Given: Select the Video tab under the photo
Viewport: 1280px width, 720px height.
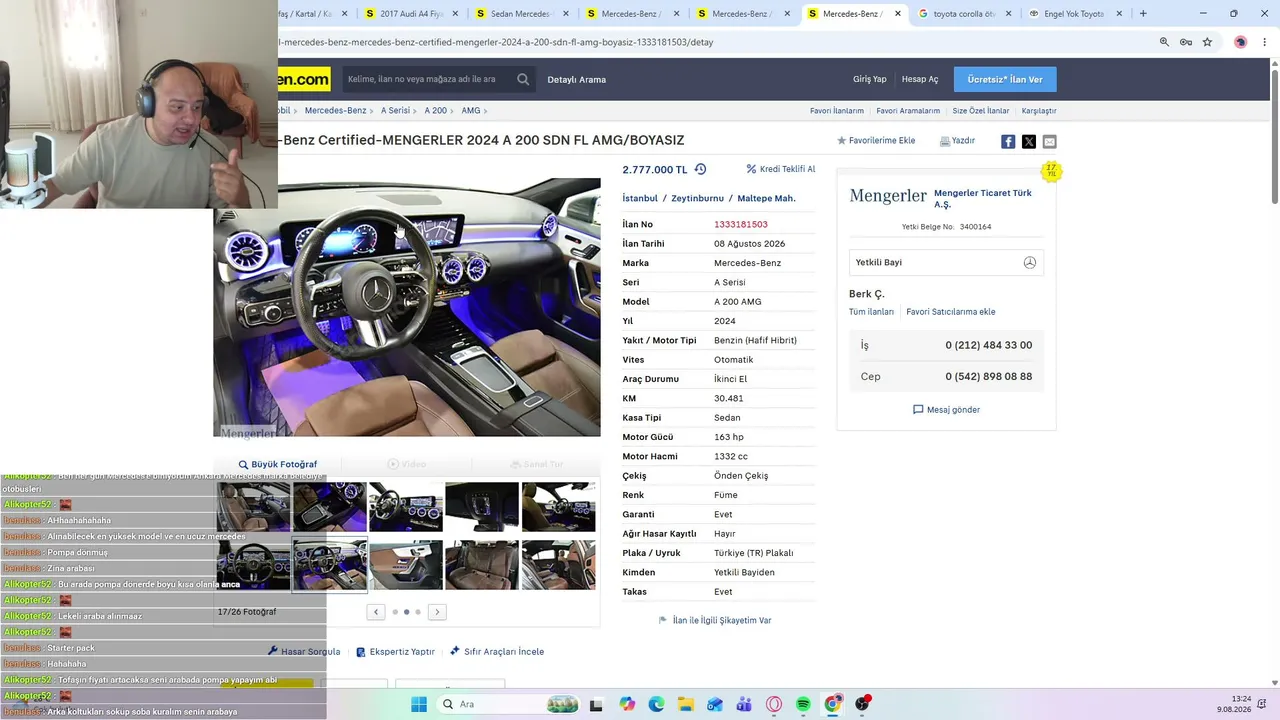Looking at the screenshot, I should coord(407,465).
